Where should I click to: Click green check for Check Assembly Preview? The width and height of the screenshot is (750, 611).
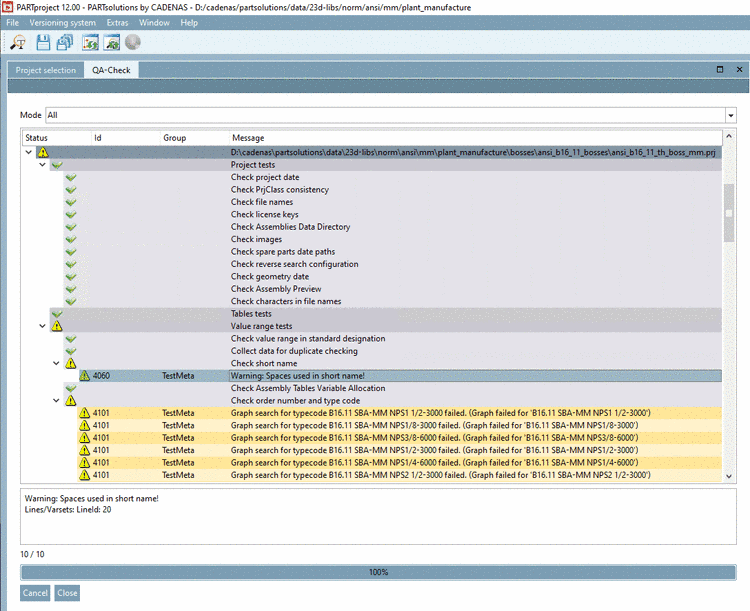pyautogui.click(x=71, y=289)
